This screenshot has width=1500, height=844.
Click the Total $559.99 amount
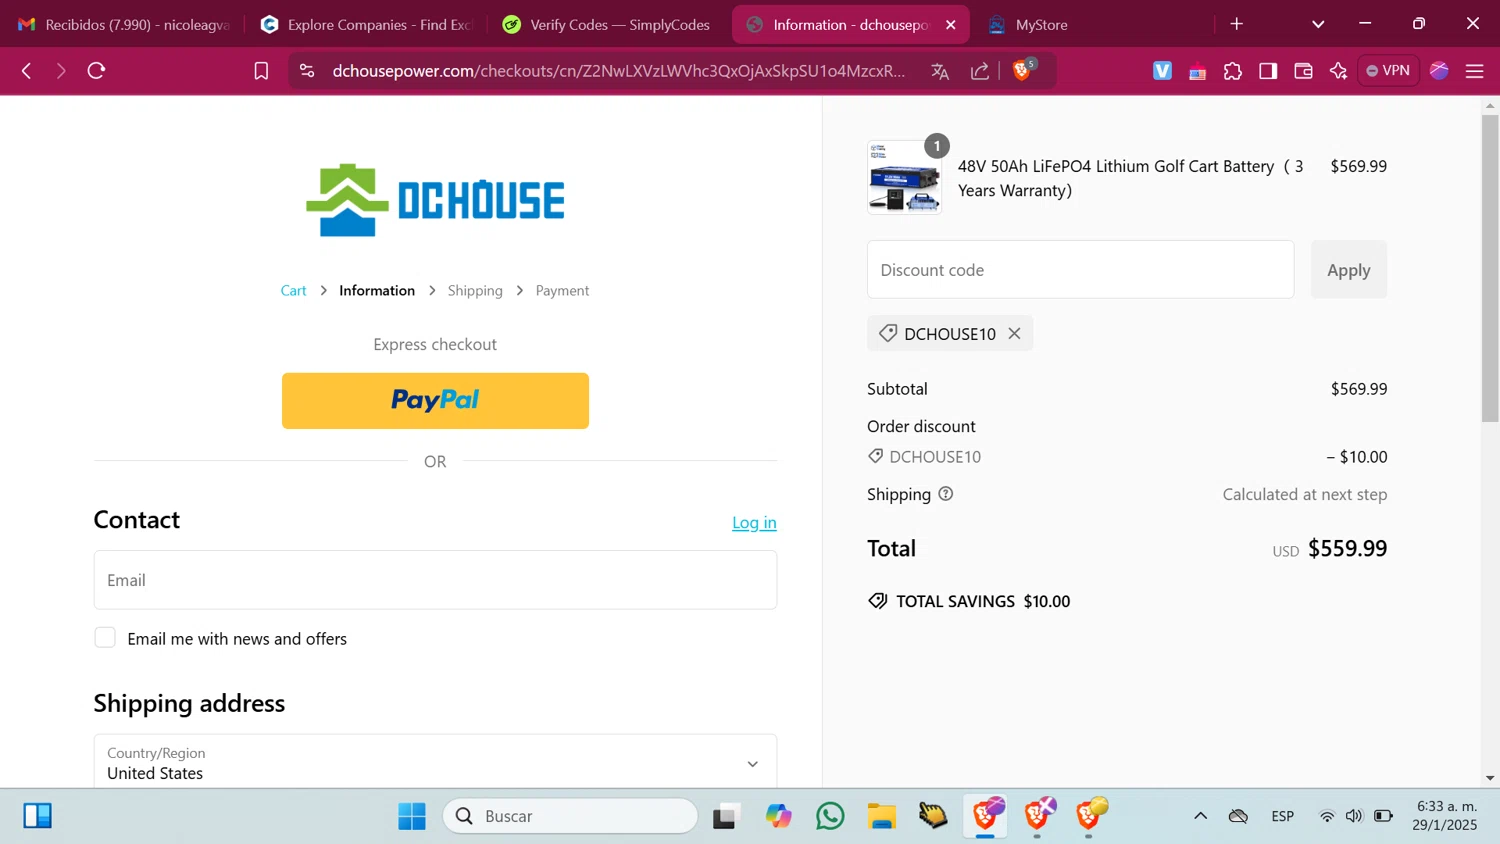(1347, 549)
